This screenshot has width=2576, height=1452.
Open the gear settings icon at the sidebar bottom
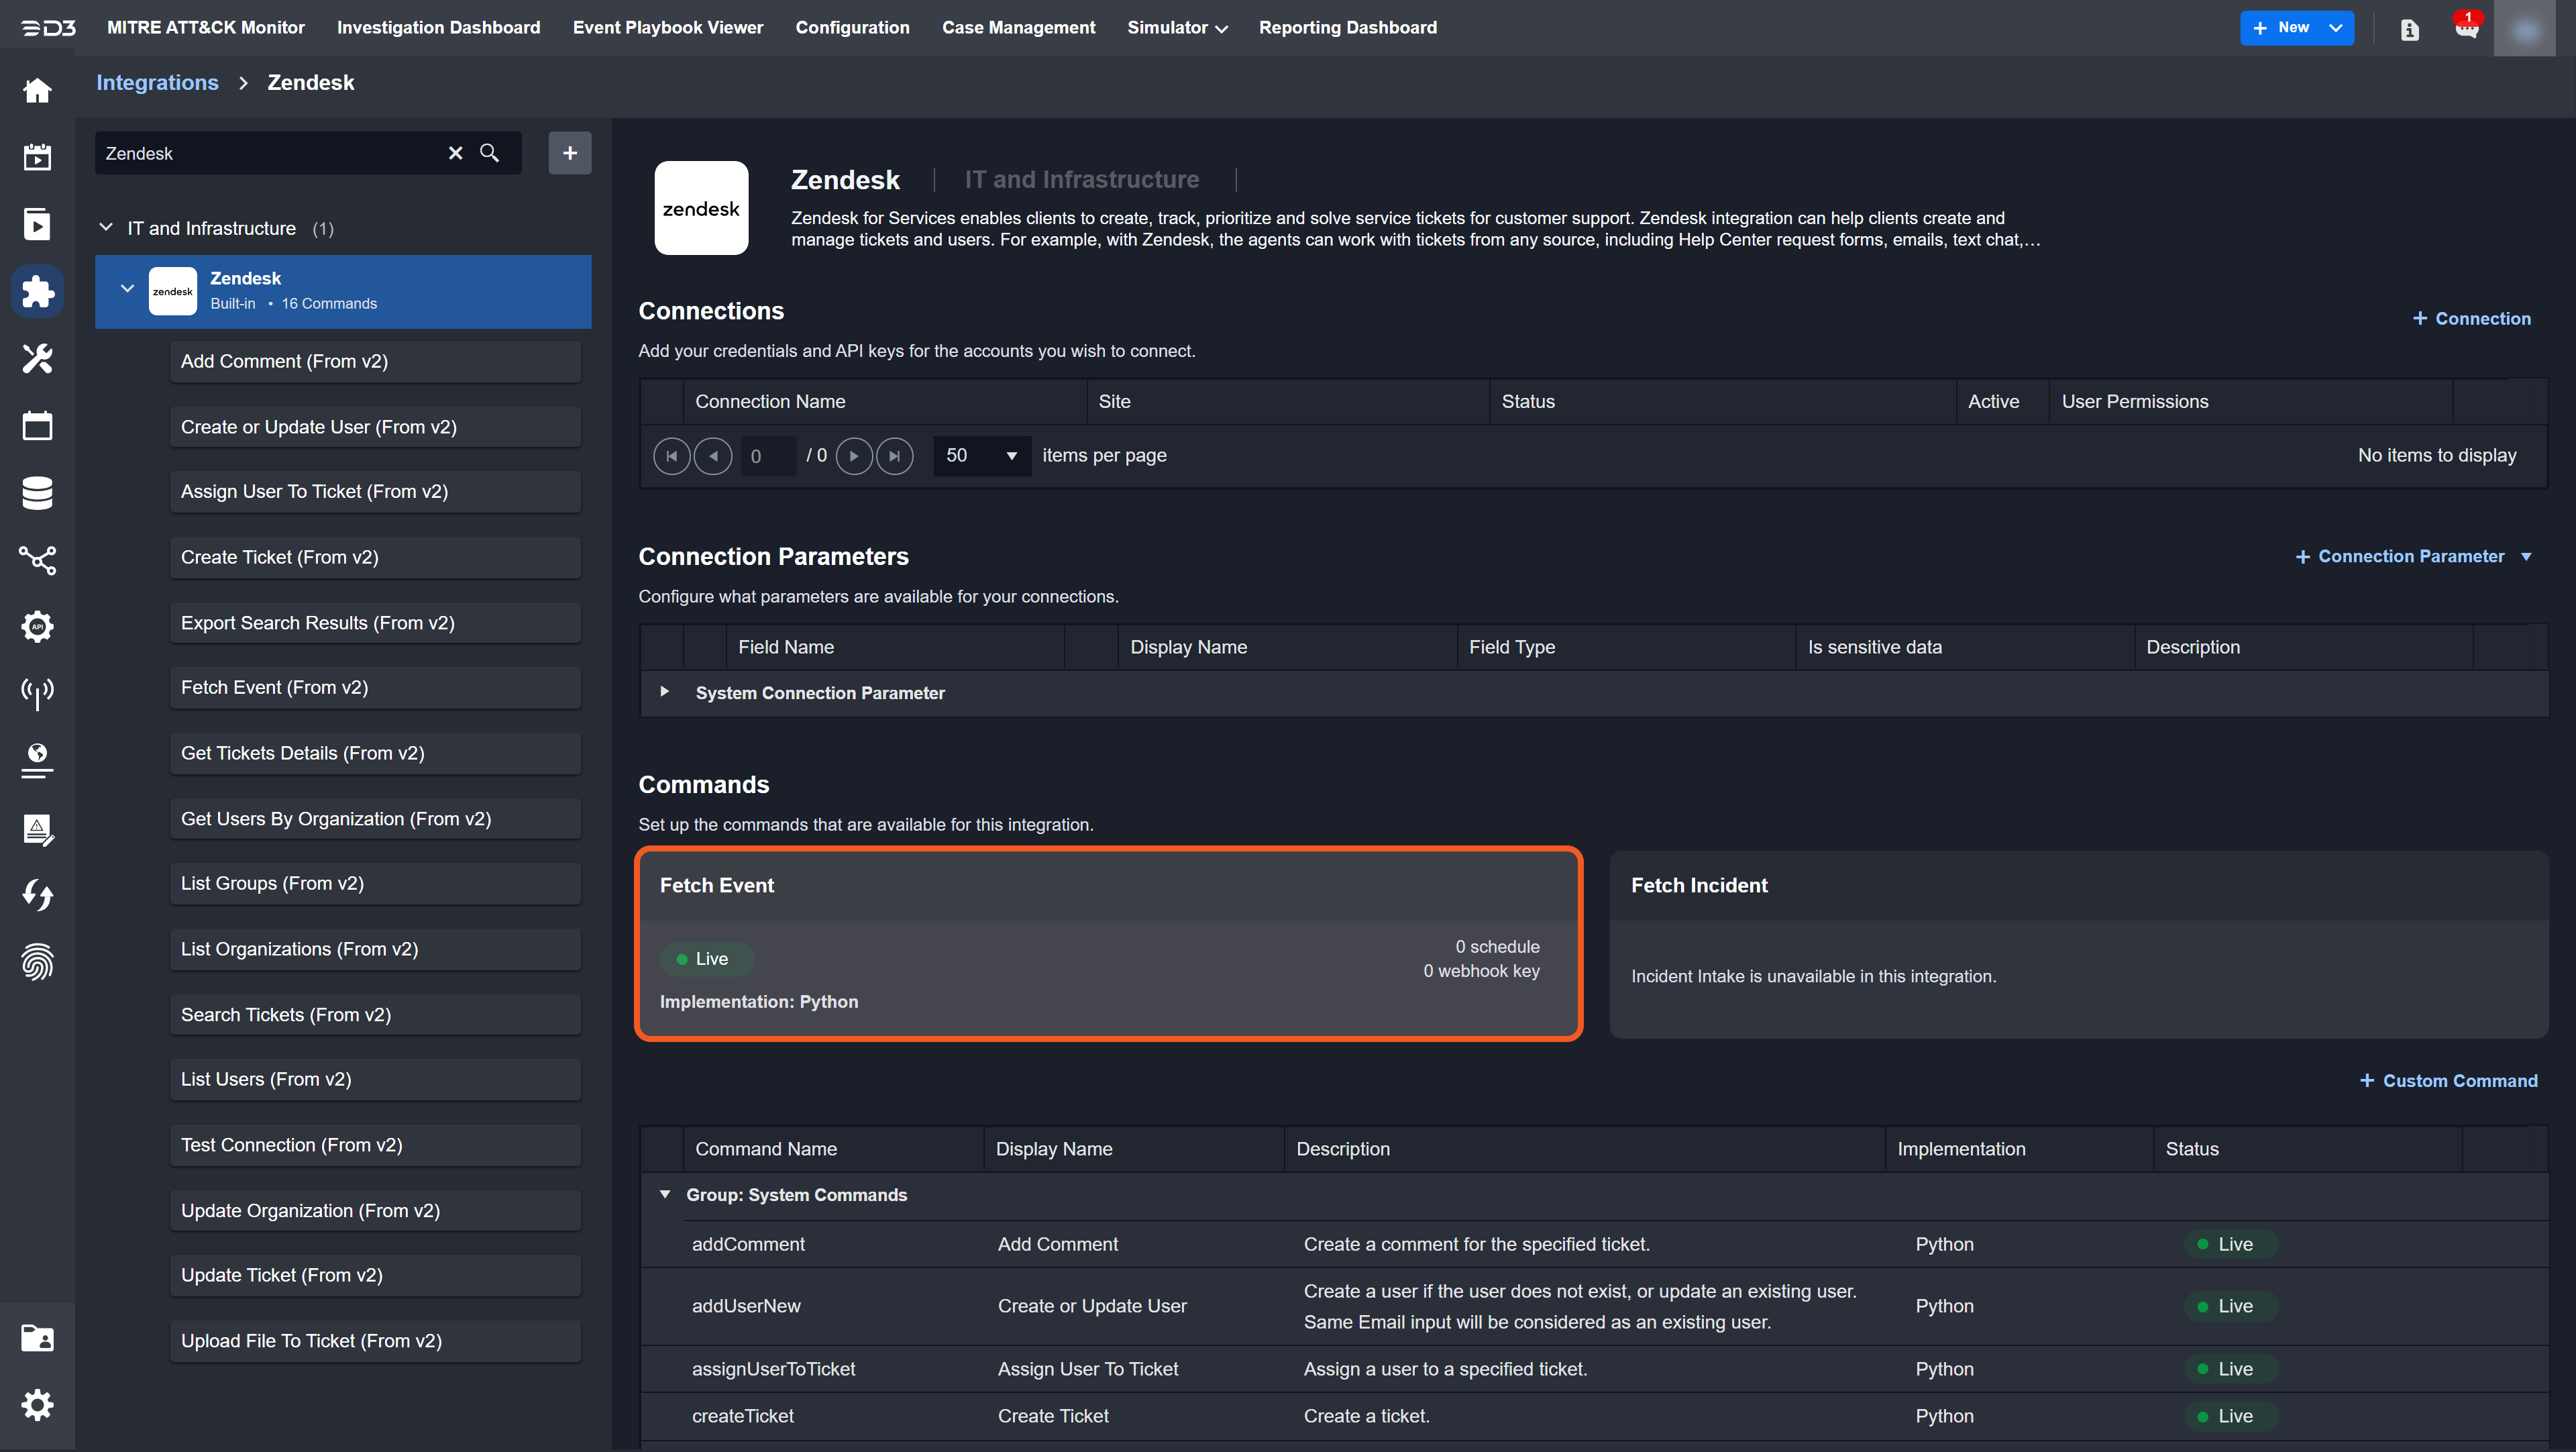pyautogui.click(x=37, y=1405)
